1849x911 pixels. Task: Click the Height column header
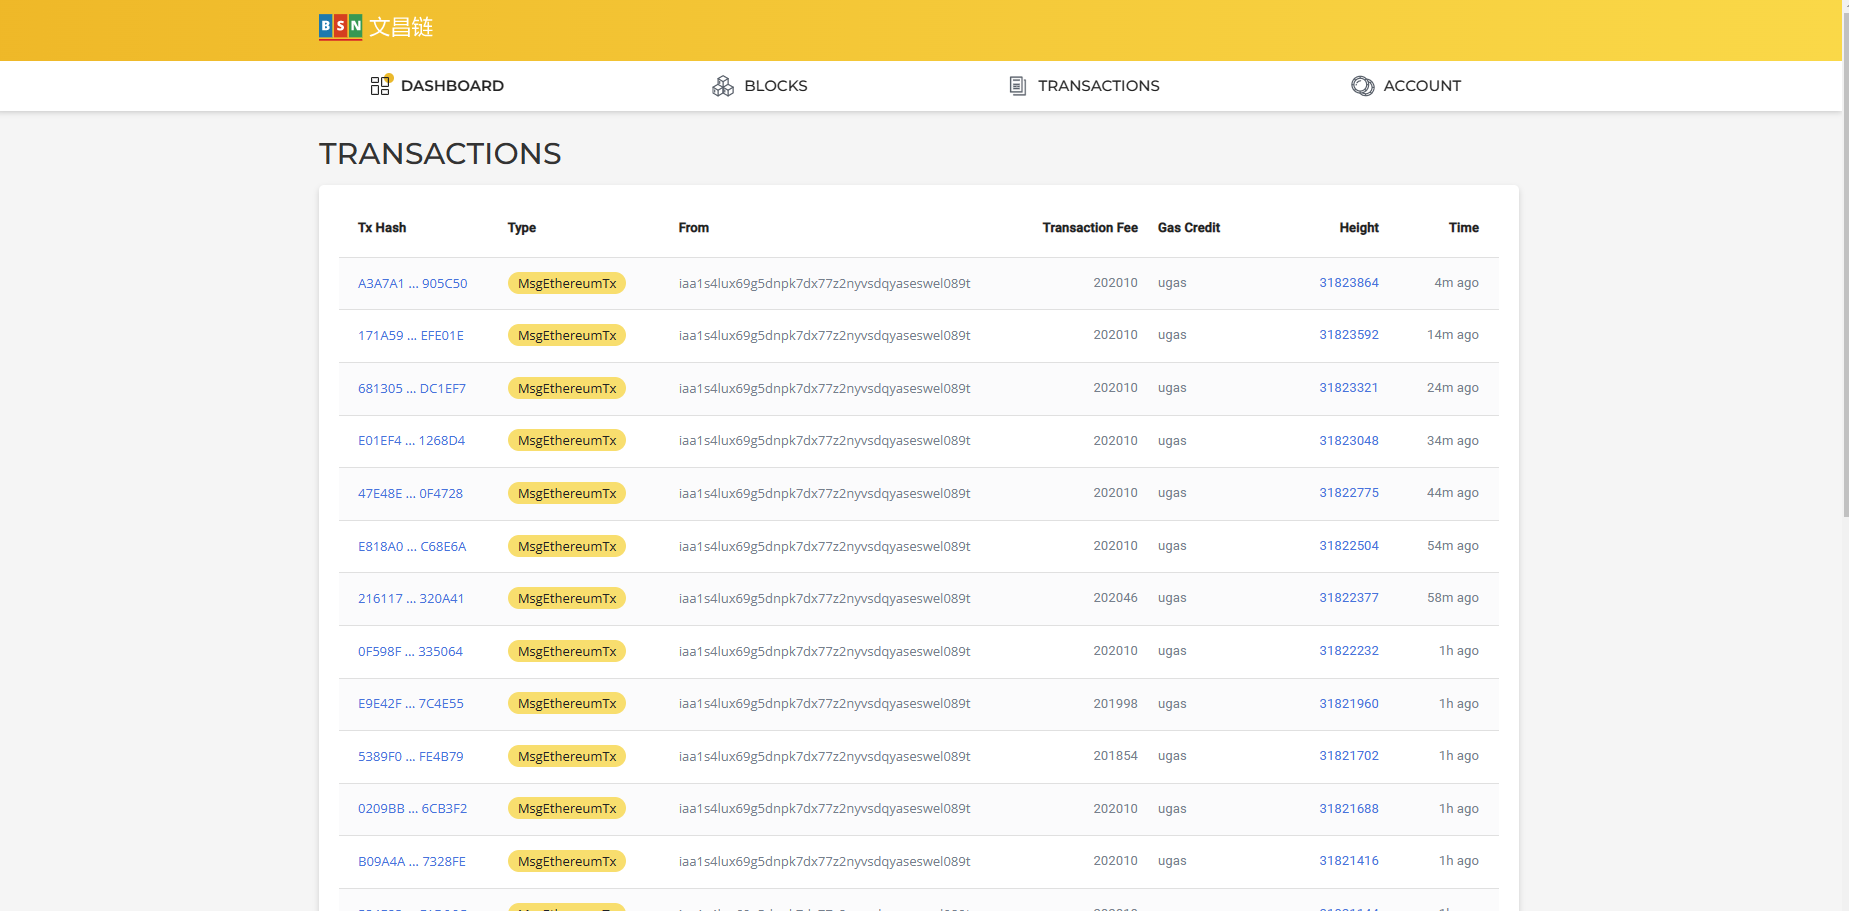(x=1359, y=228)
